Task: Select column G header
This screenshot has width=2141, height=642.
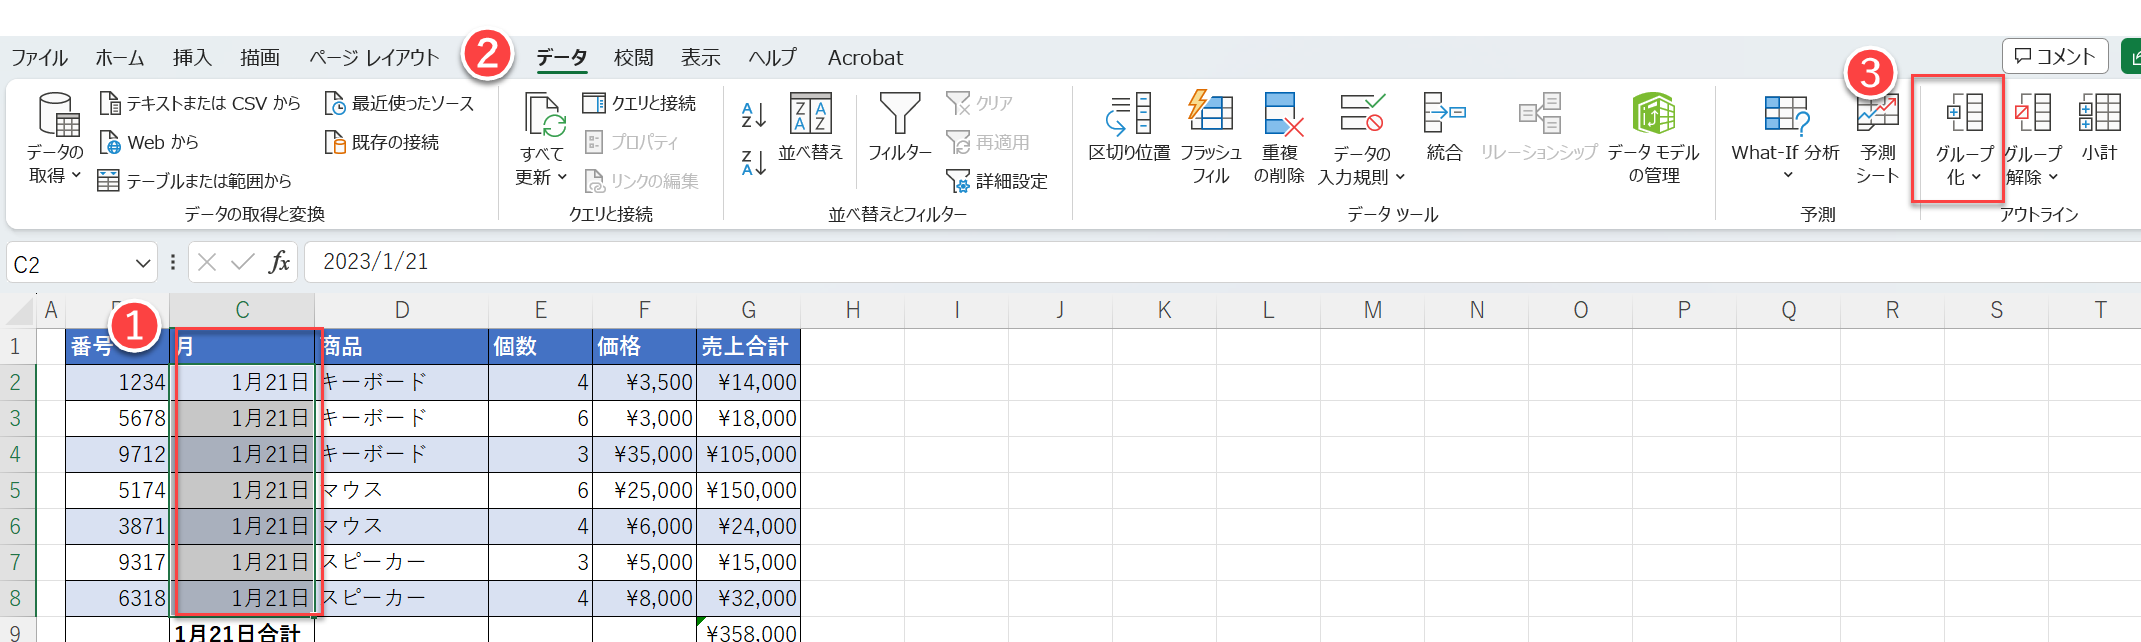Action: [749, 310]
